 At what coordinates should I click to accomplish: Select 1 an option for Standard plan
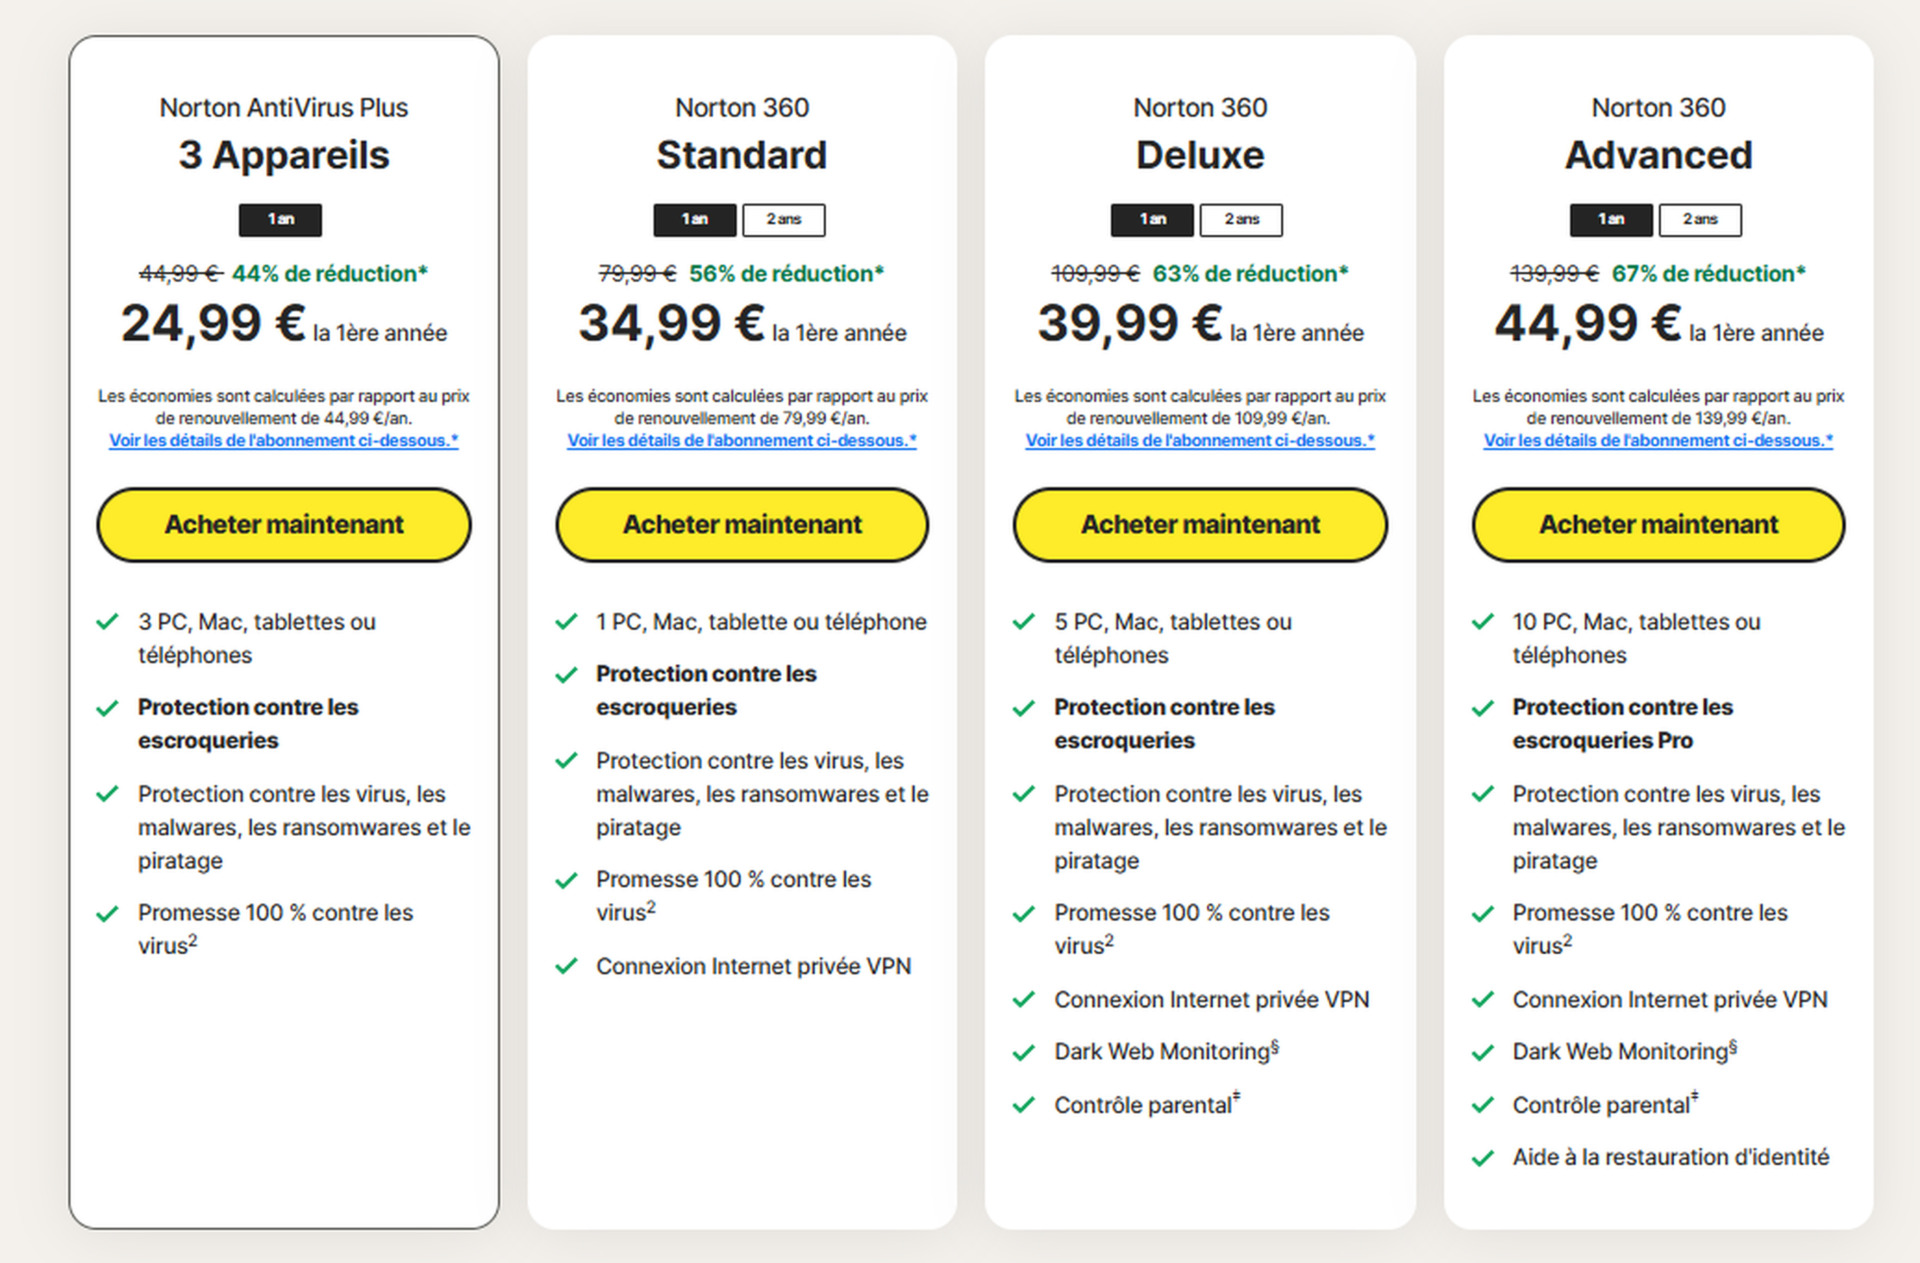click(695, 220)
